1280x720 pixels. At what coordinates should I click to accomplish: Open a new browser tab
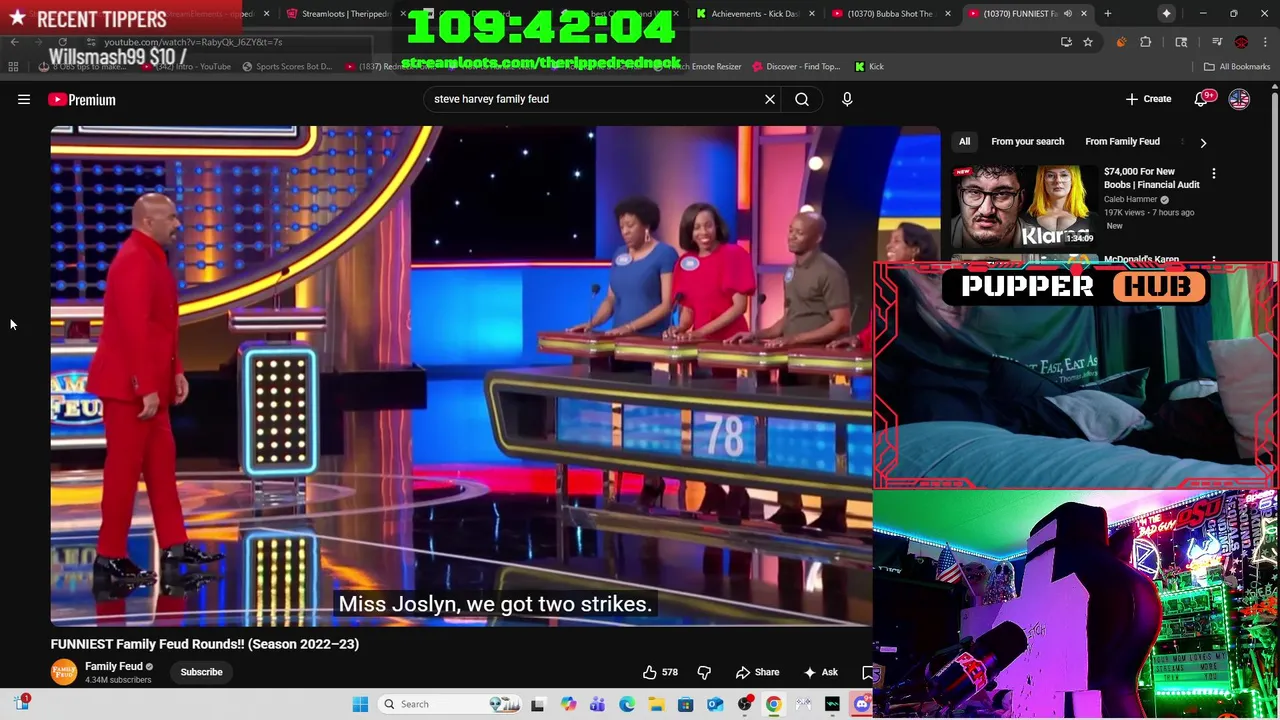click(x=1108, y=14)
